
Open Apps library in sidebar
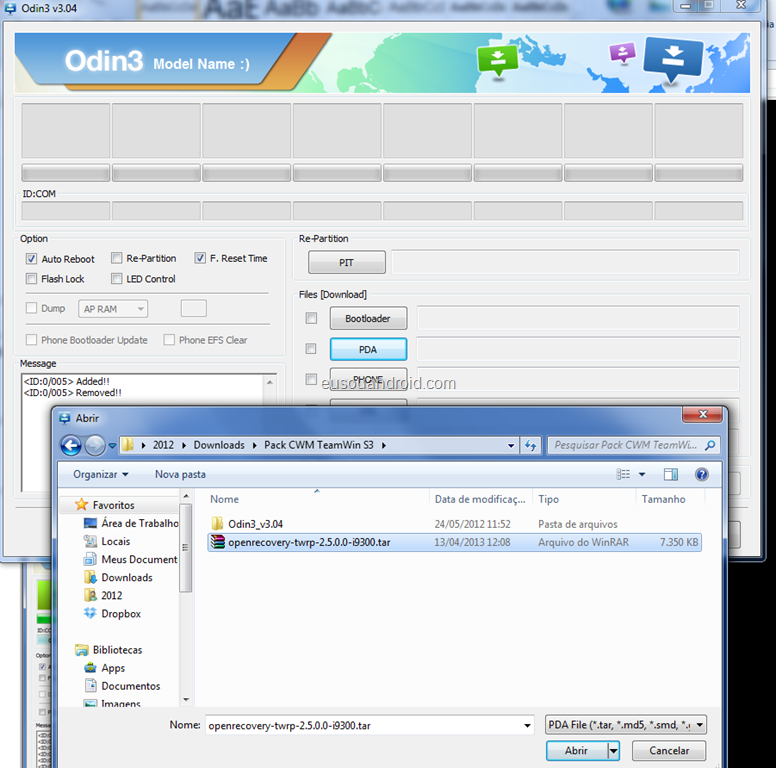coord(104,668)
